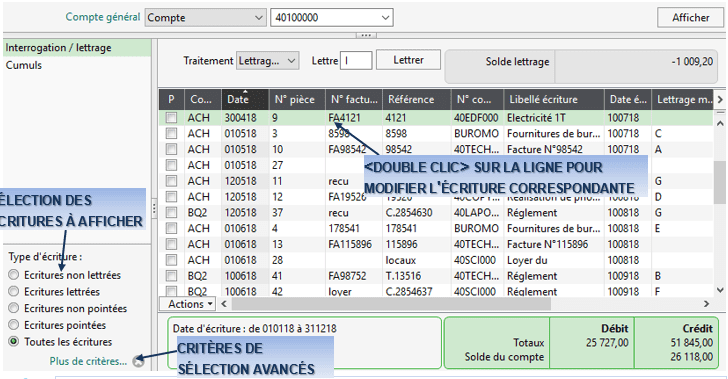The height and width of the screenshot is (379, 728).
Task: Click the horizontal scrollbar right arrow
Action: pyautogui.click(x=707, y=304)
